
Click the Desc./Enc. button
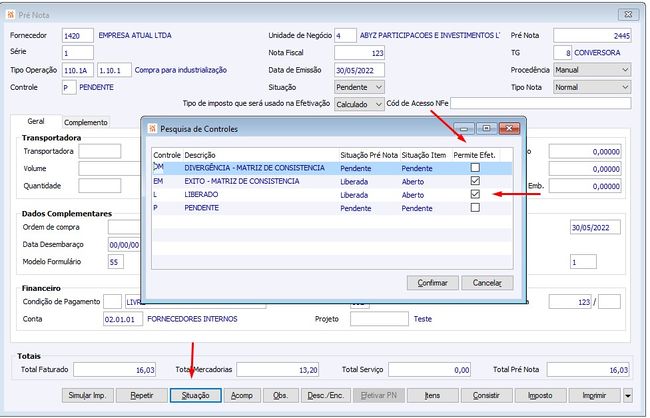[x=325, y=396]
